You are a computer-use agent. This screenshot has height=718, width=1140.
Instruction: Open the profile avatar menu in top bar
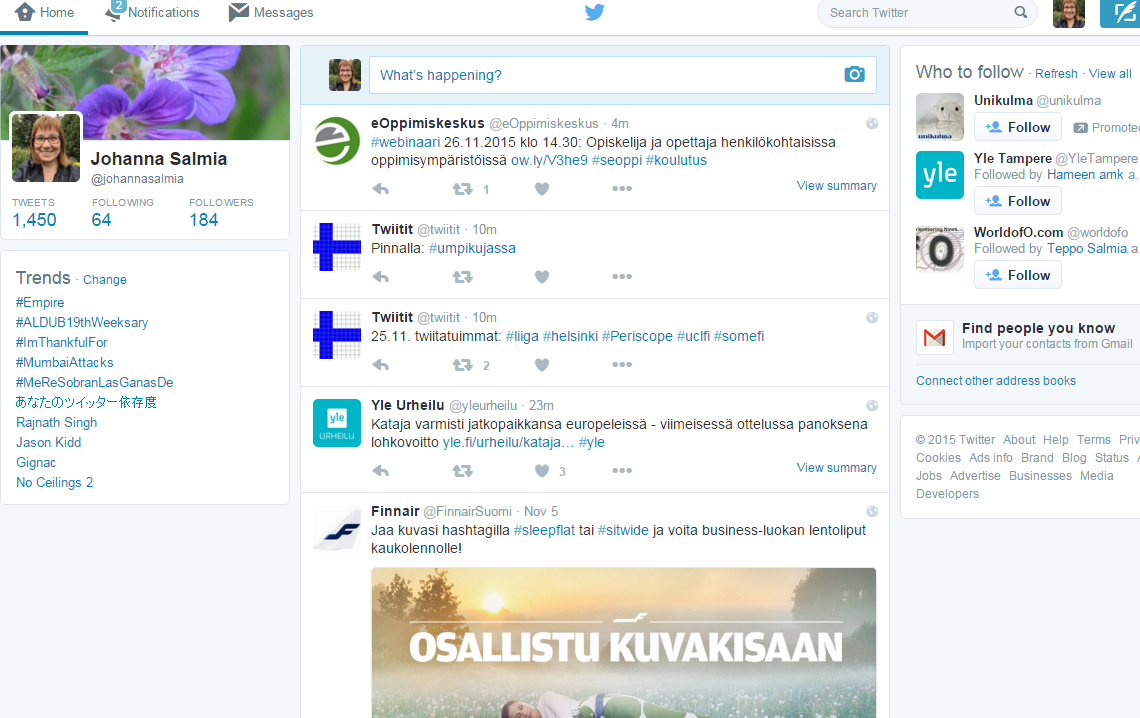click(x=1069, y=13)
